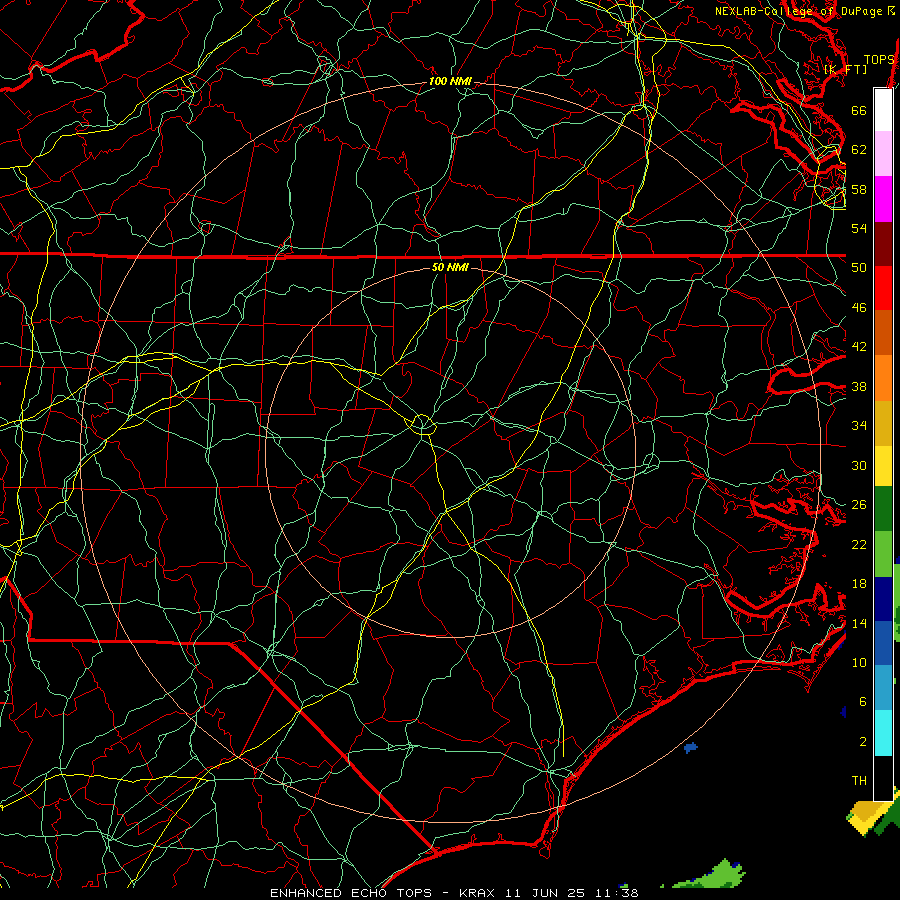
Task: Click the sky blue legend band
Action: click(883, 688)
